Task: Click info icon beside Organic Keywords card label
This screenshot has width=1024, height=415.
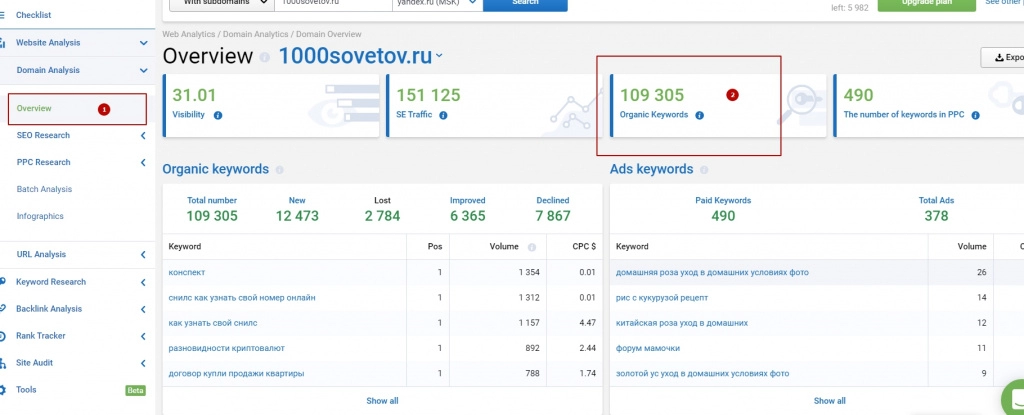Action: click(x=699, y=115)
